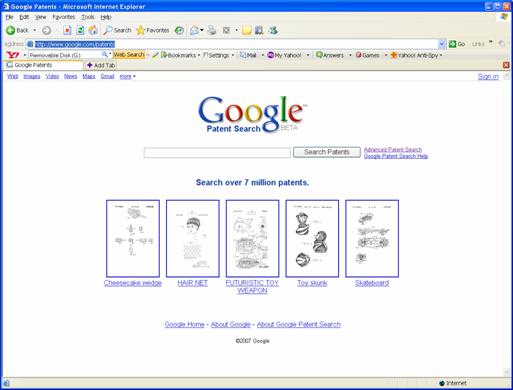Open Yahoo Mail toolbar button
Screen dimensions: 513x390
[x=248, y=55]
